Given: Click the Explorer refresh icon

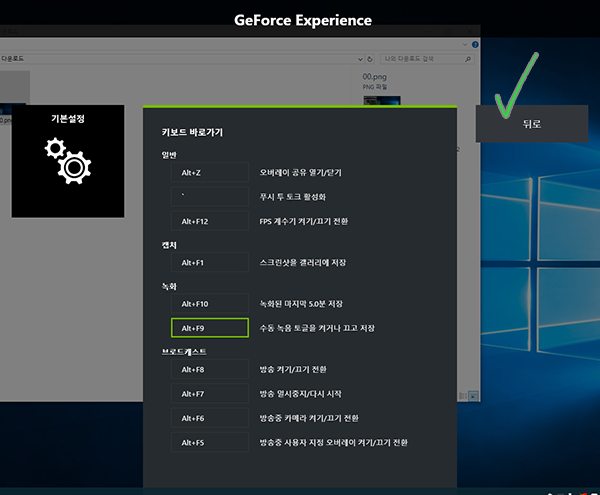Looking at the screenshot, I should click(x=370, y=59).
